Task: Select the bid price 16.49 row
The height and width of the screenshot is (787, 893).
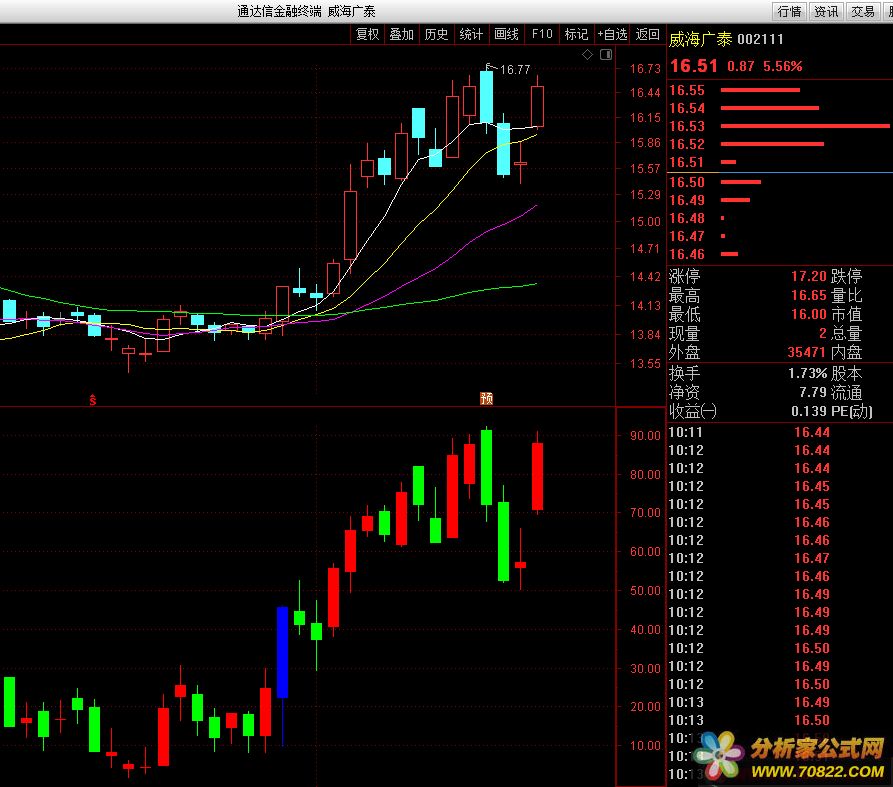Action: coord(780,200)
